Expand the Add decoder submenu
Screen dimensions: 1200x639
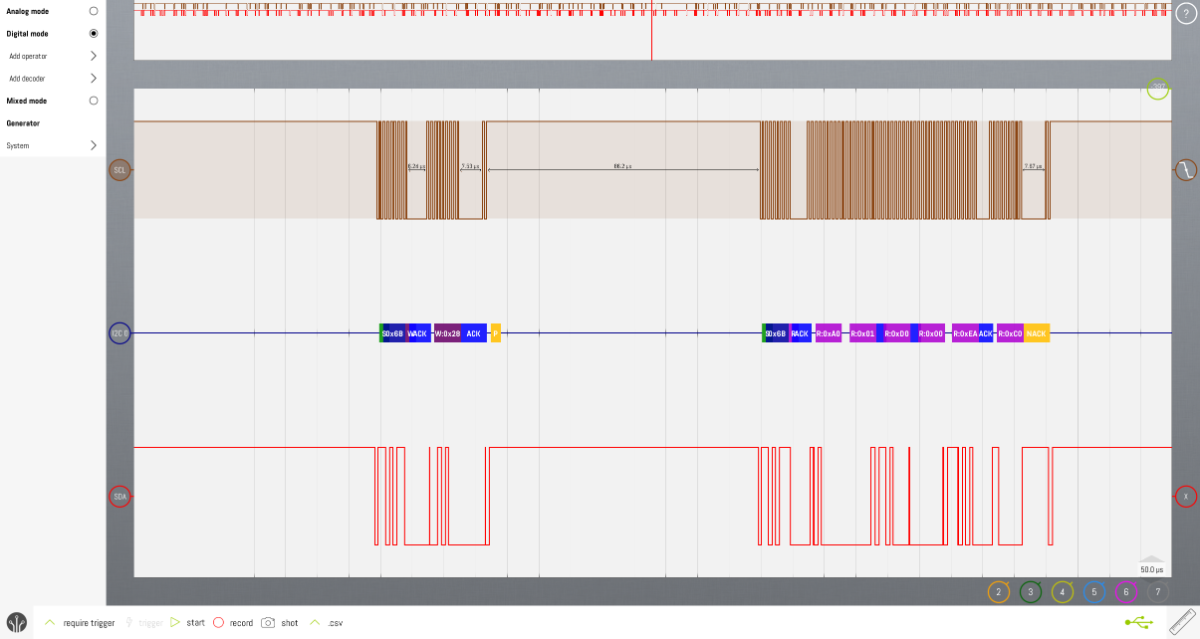coord(93,78)
